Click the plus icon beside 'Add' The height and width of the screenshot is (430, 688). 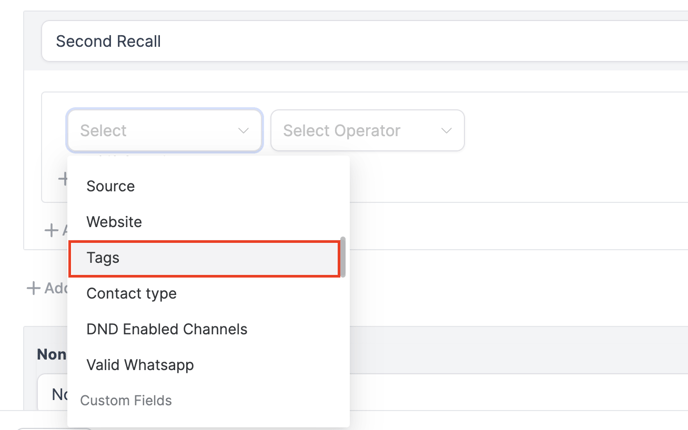pos(33,288)
